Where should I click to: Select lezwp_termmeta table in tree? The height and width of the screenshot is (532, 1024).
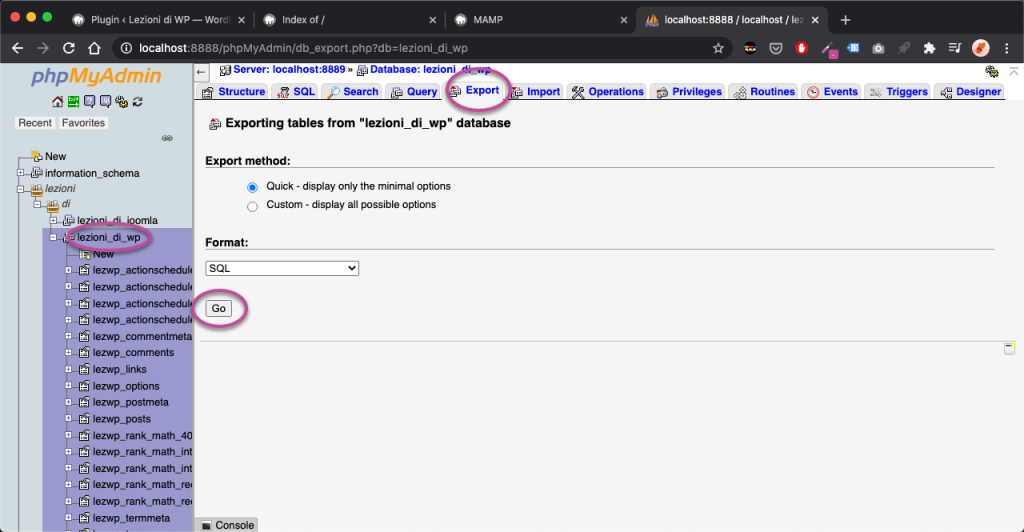131,518
